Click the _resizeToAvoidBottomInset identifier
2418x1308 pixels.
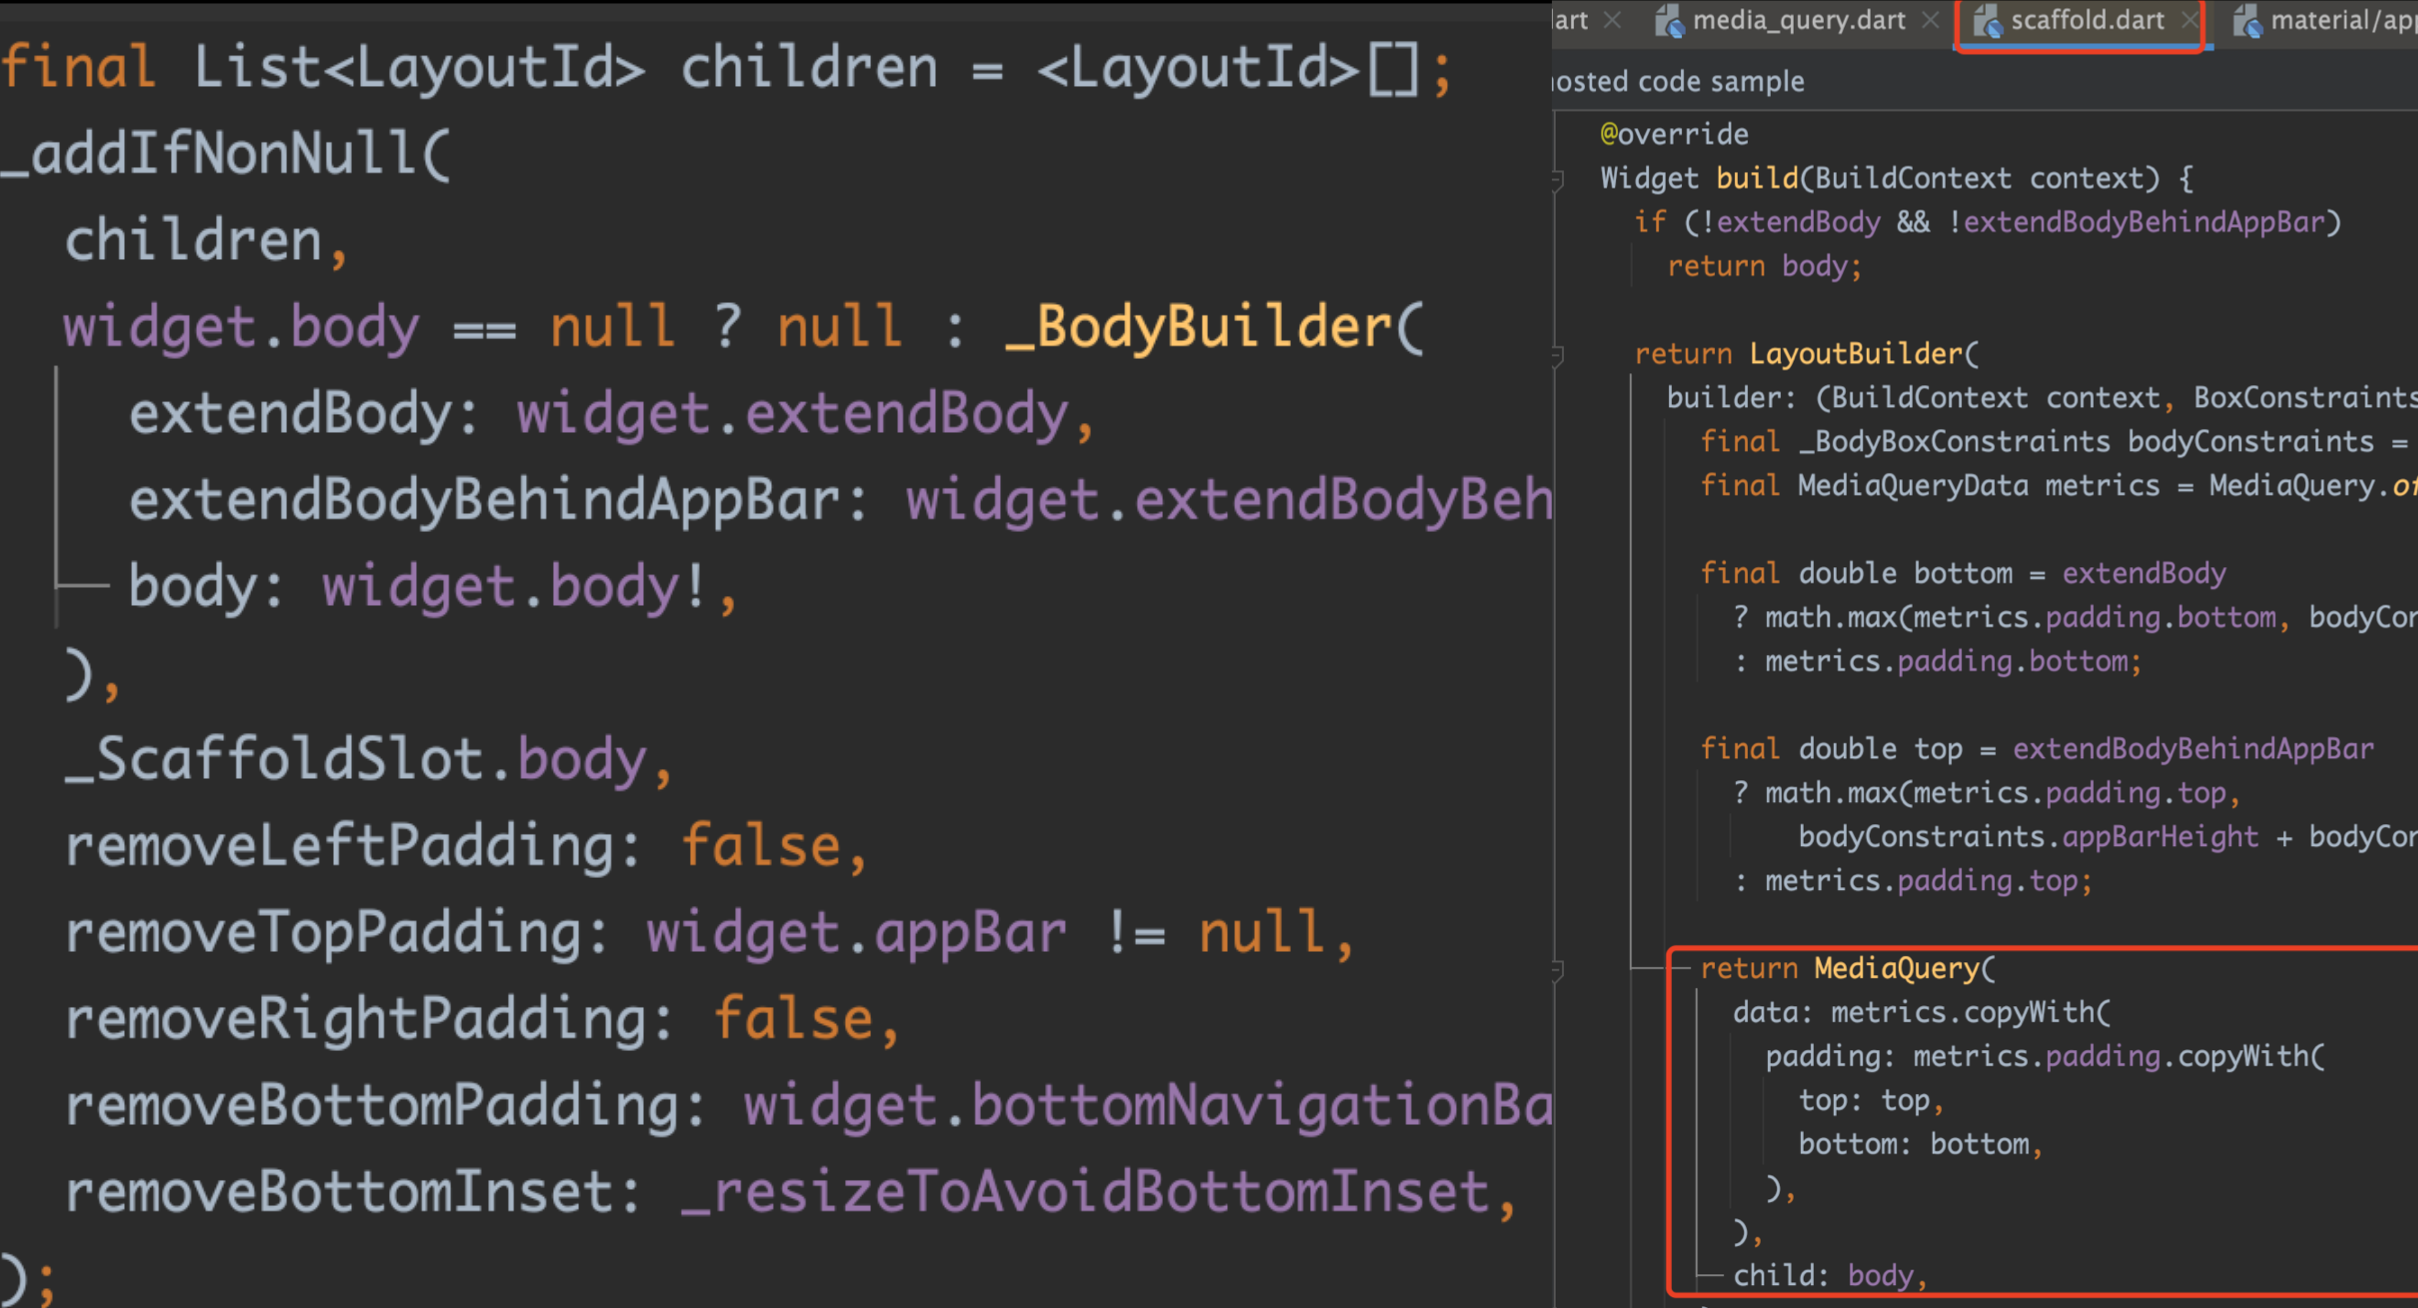tap(1085, 1192)
